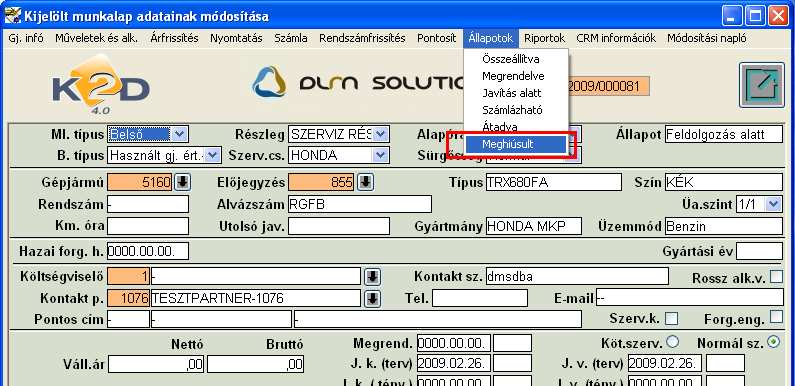Click the Km. óra input field

click(x=148, y=226)
